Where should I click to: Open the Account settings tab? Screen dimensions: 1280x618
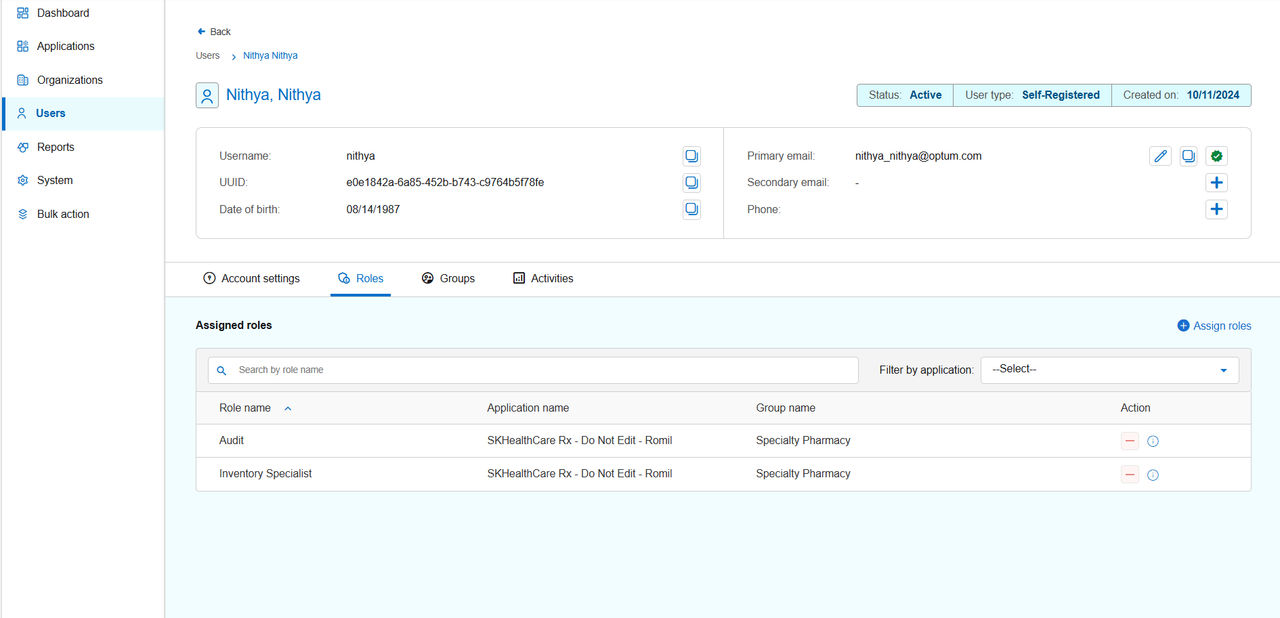[x=251, y=278]
